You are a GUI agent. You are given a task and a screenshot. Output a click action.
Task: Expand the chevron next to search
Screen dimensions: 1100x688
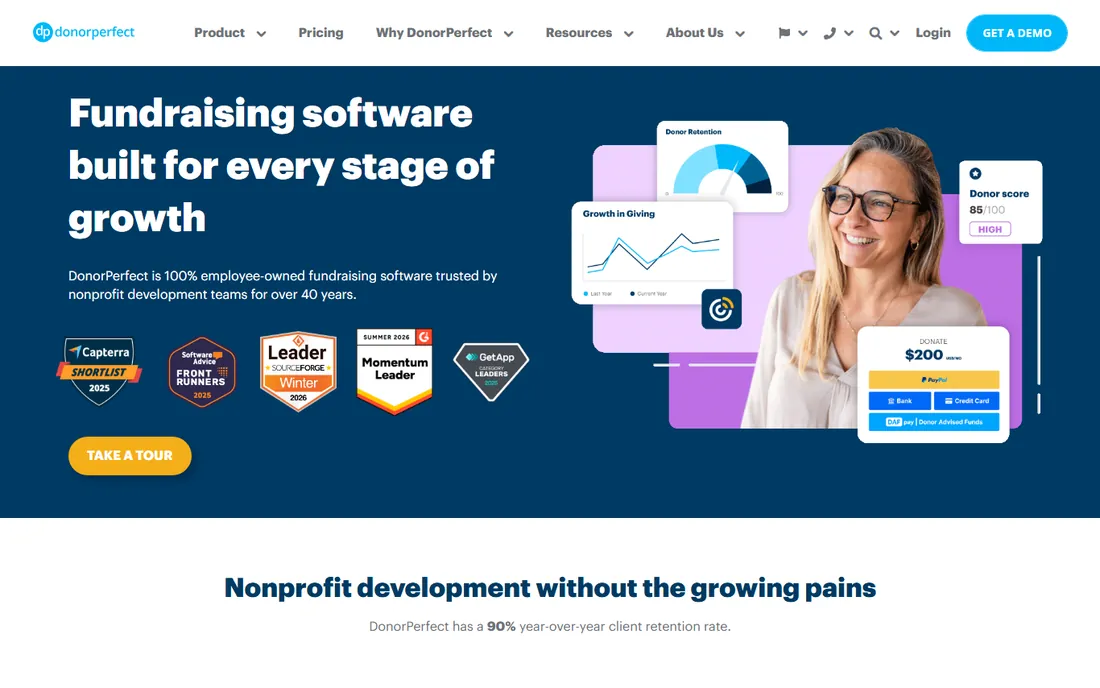(894, 33)
